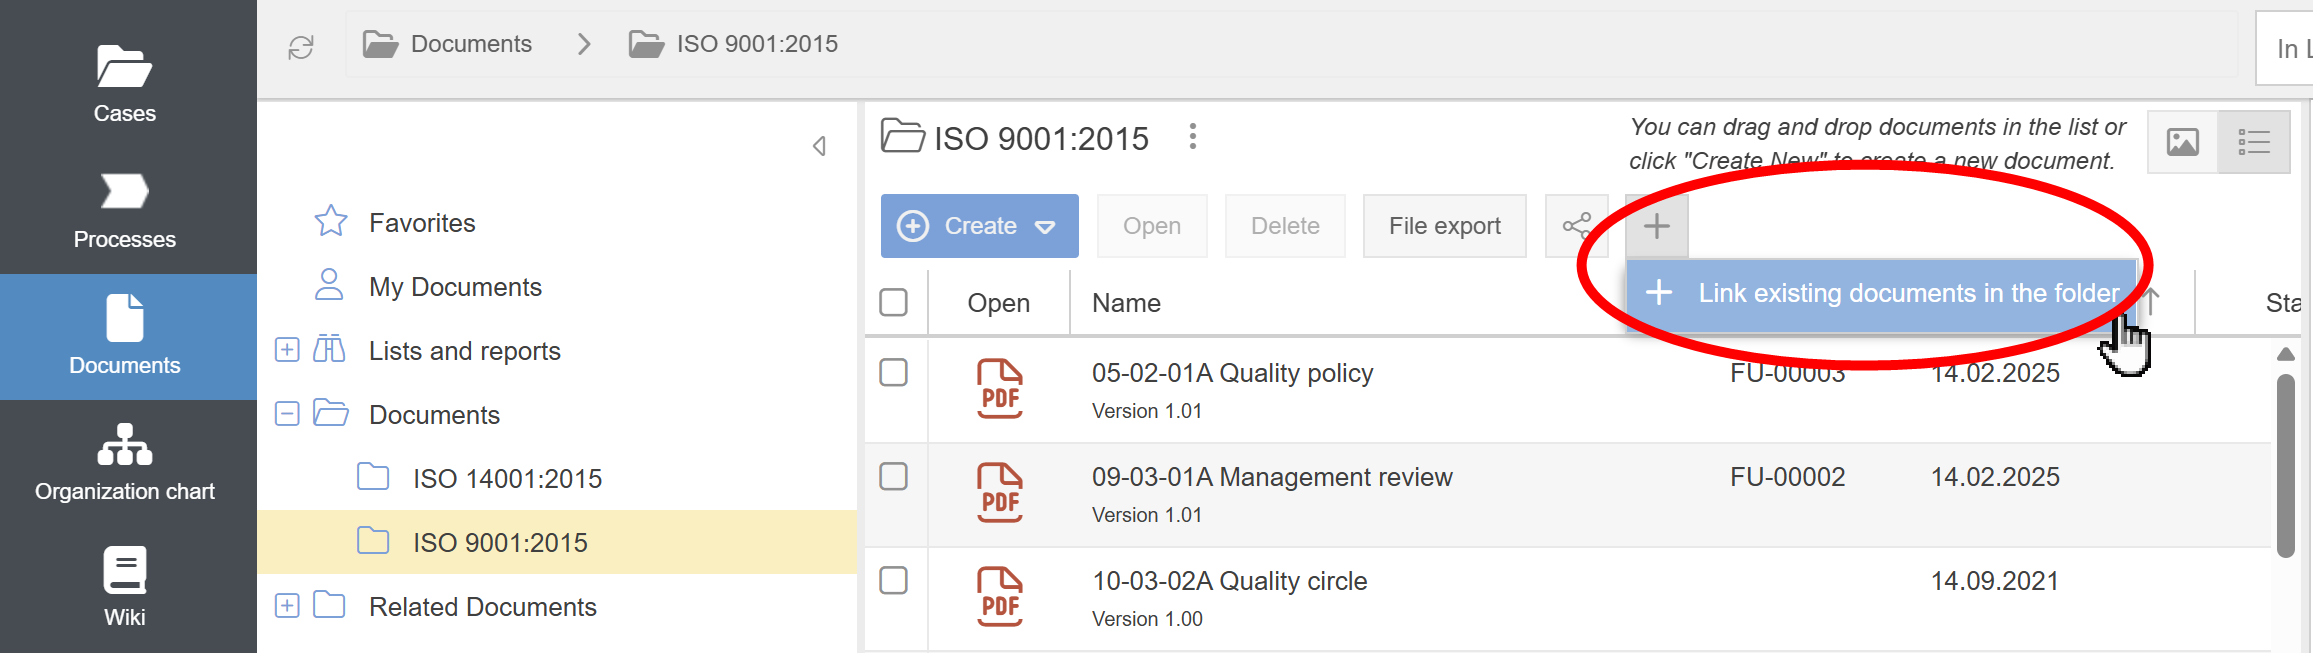Viewport: 2313px width, 653px height.
Task: Toggle the select-all checkbox in header
Action: 893,302
